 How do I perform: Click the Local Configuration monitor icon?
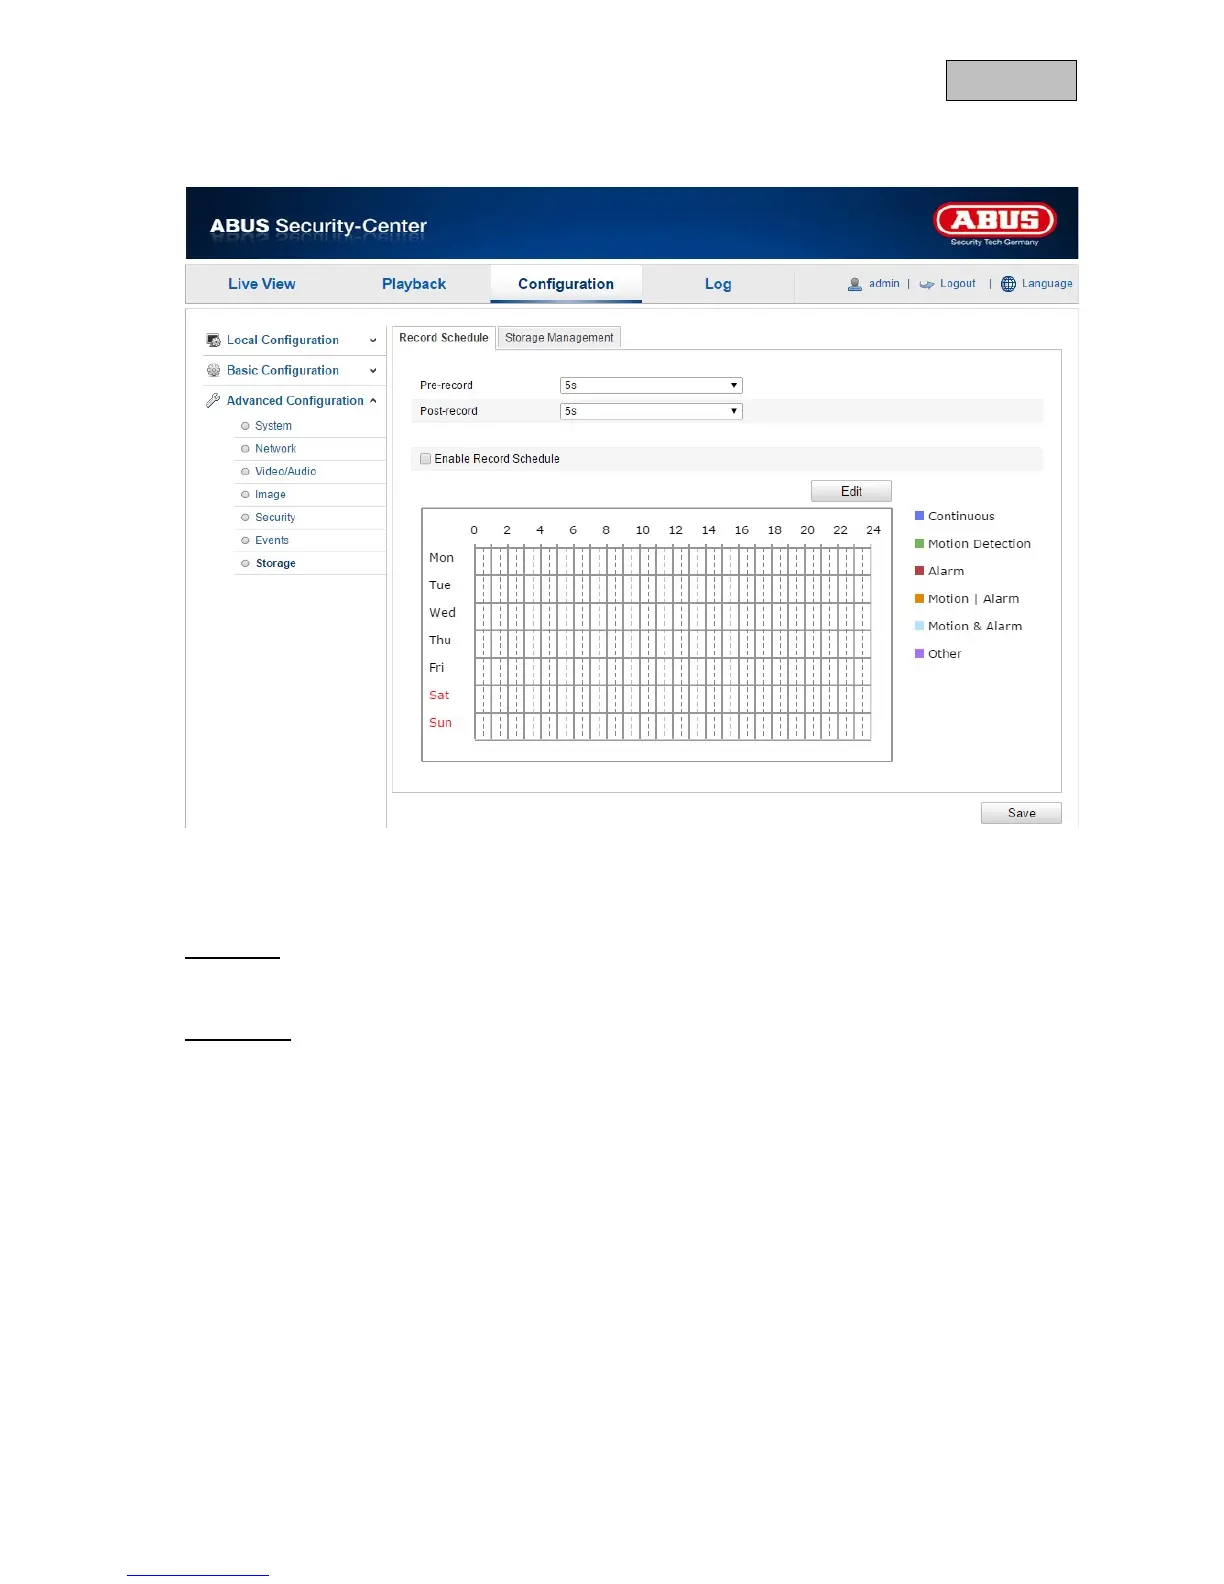[213, 340]
